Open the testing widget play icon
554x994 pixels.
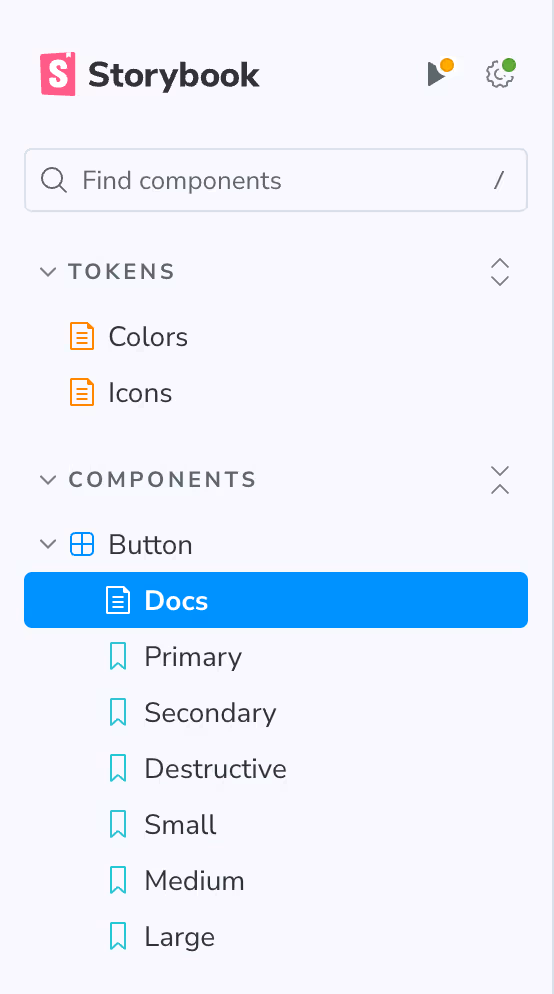tap(440, 72)
